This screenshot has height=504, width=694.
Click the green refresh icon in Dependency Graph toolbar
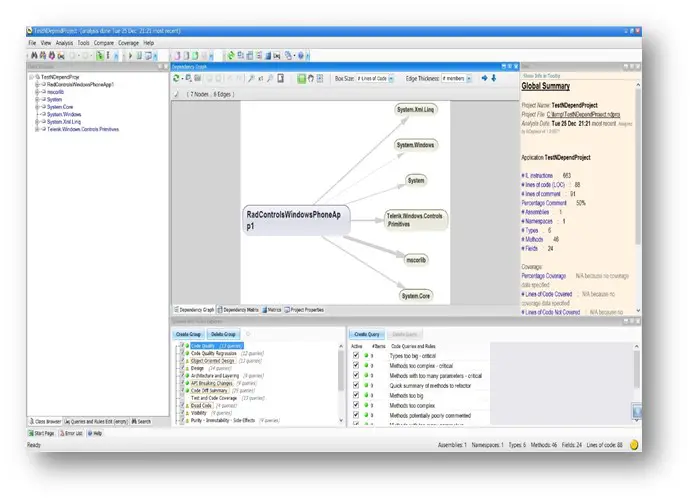[x=176, y=78]
